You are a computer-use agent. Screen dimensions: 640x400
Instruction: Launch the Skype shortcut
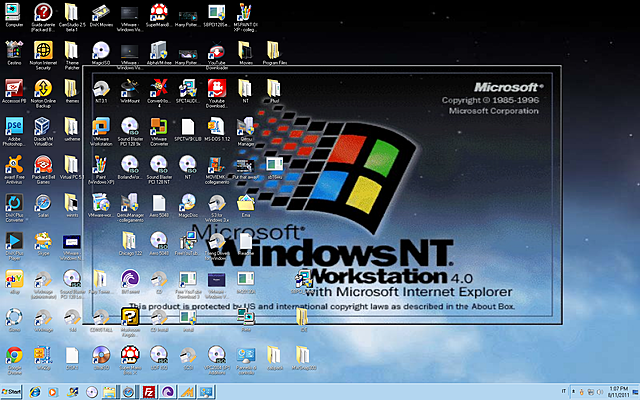[x=43, y=243]
